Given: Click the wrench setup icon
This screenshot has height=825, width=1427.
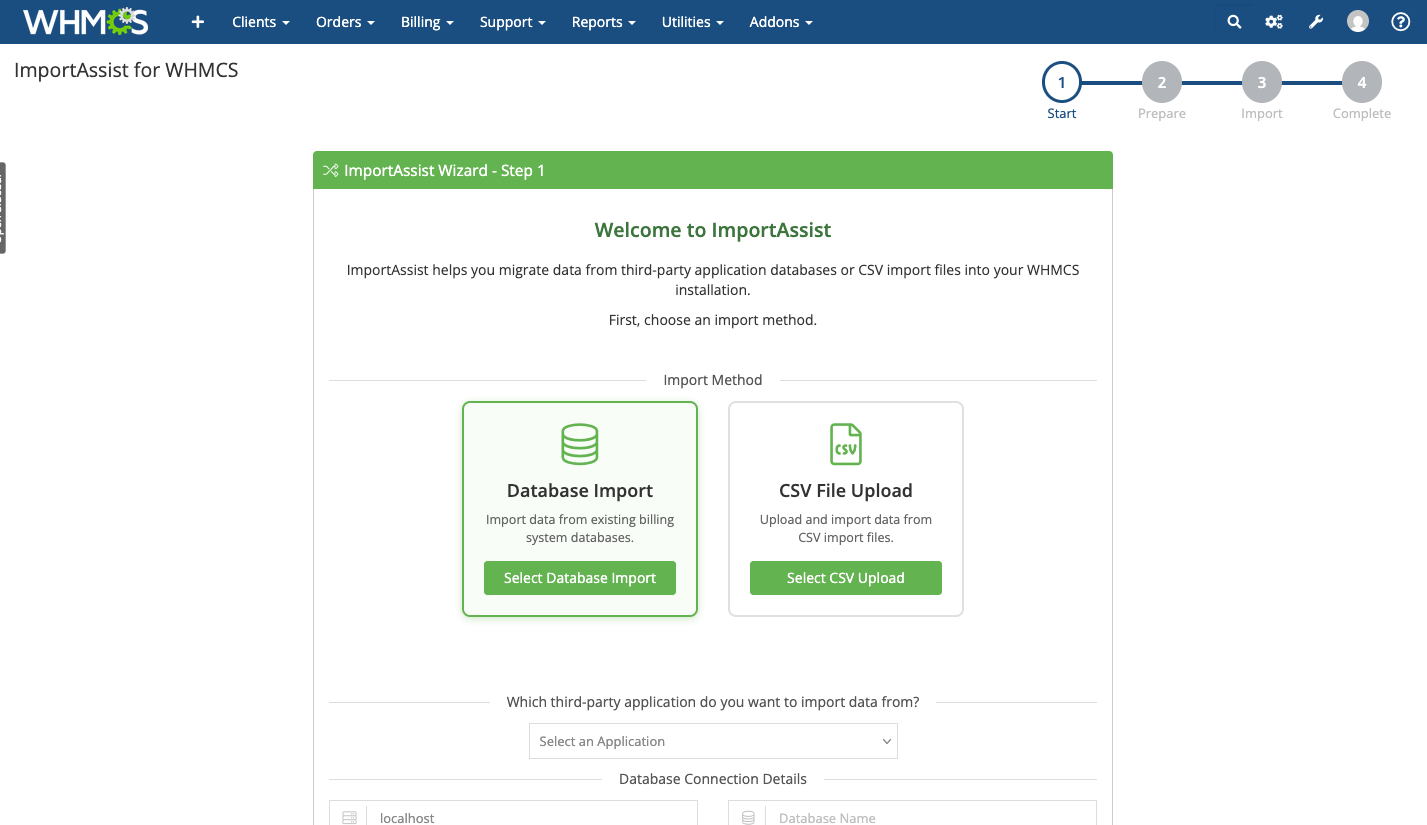Looking at the screenshot, I should tap(1316, 22).
